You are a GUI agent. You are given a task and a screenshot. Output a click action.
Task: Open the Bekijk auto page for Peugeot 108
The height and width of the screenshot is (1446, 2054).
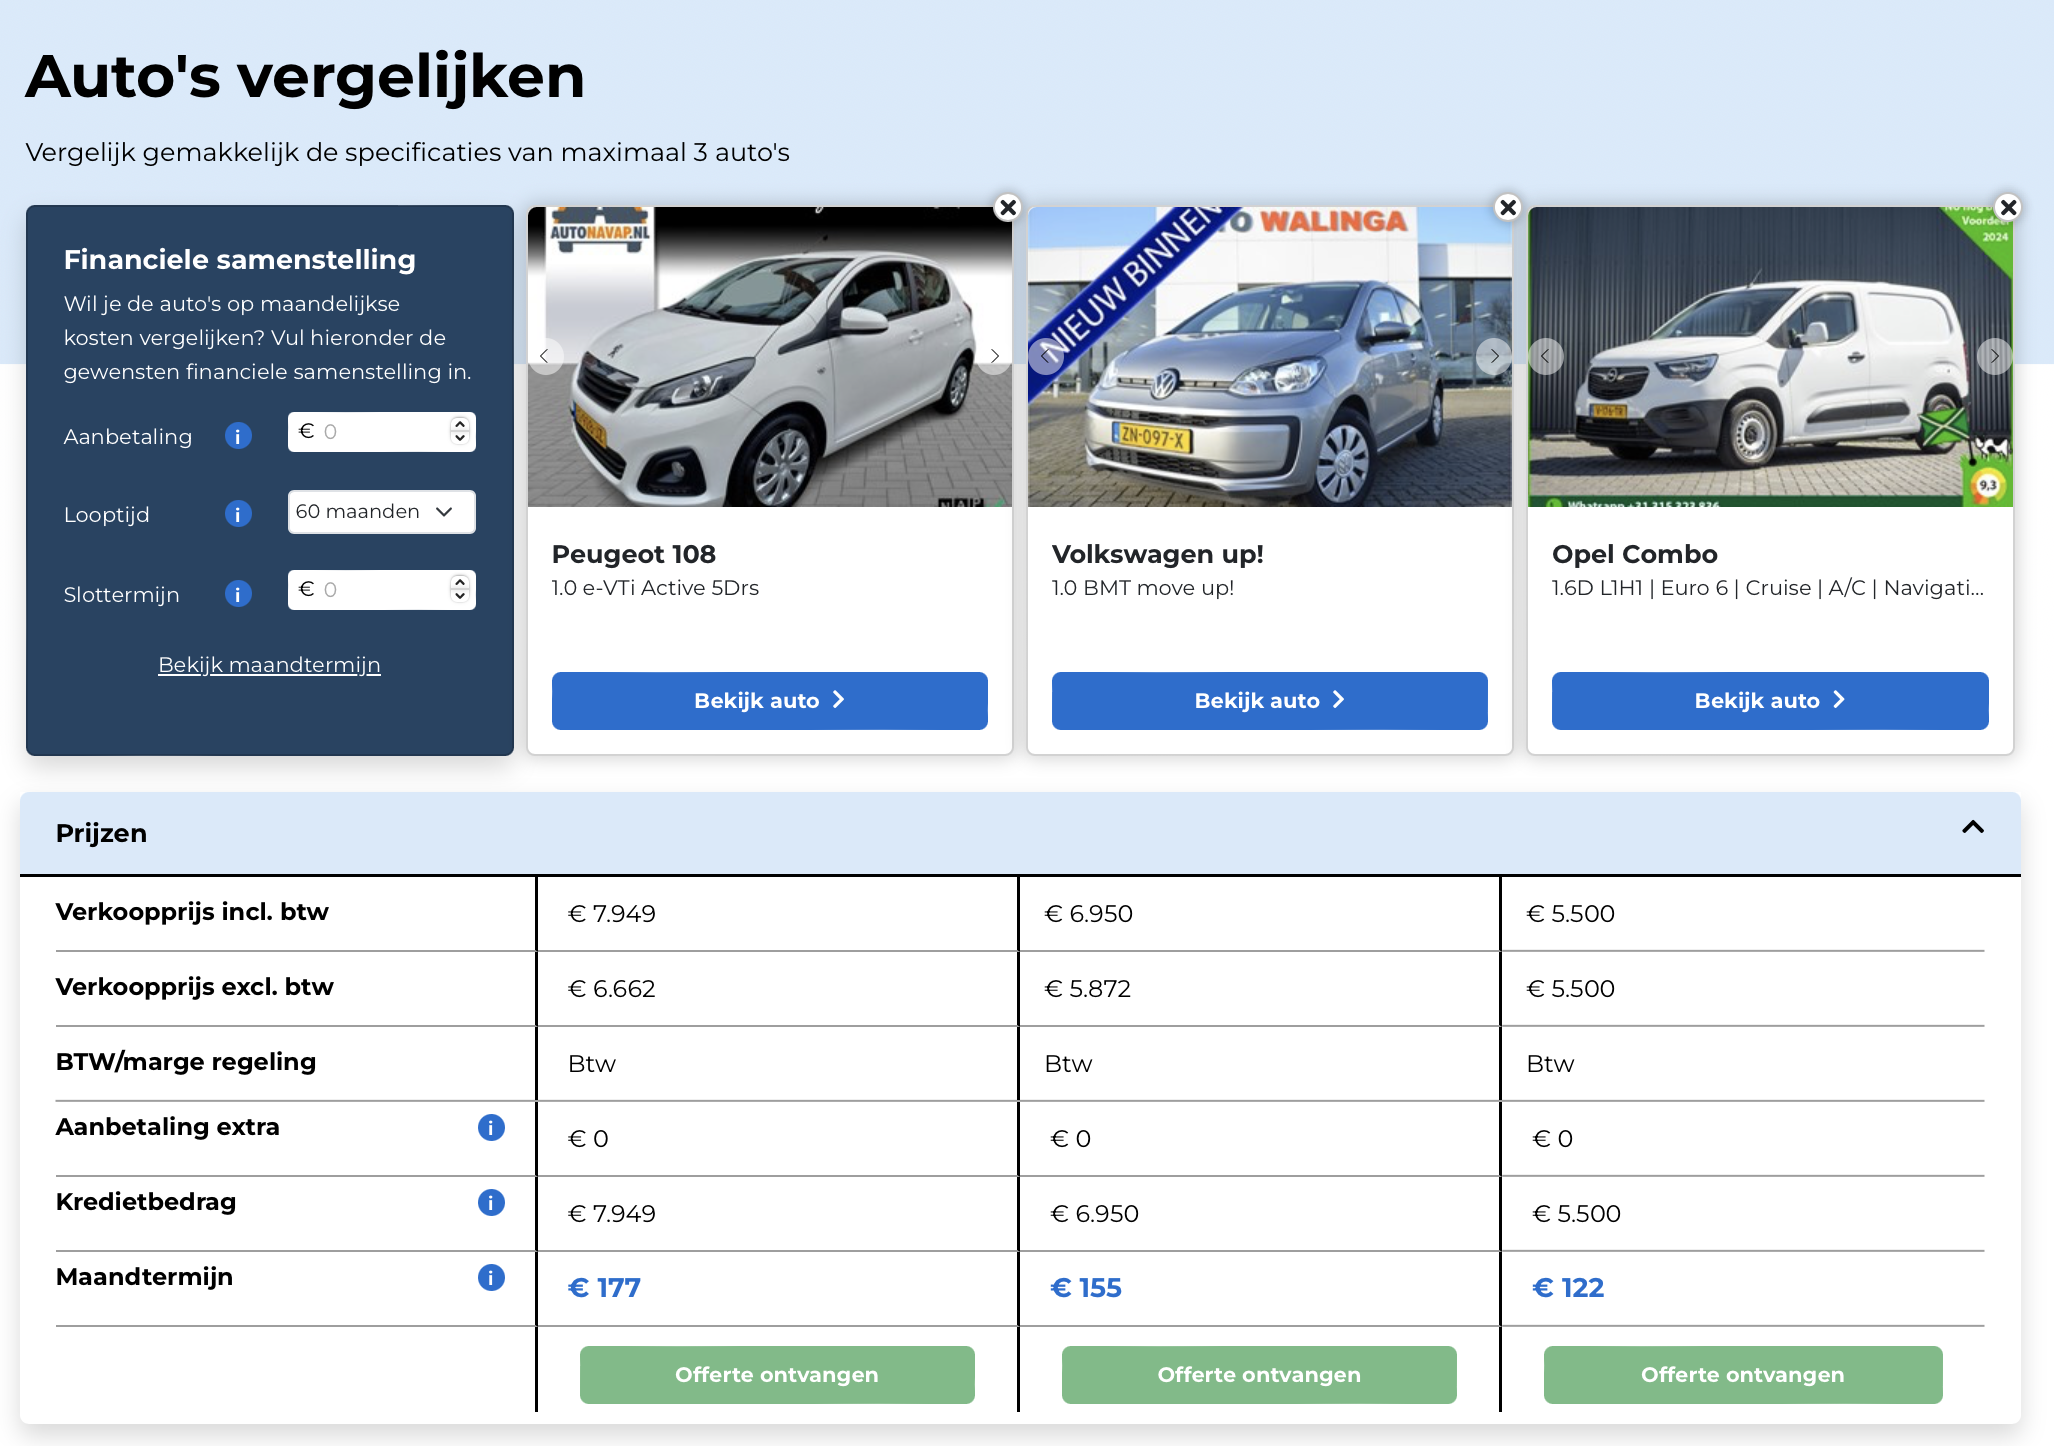click(x=769, y=700)
